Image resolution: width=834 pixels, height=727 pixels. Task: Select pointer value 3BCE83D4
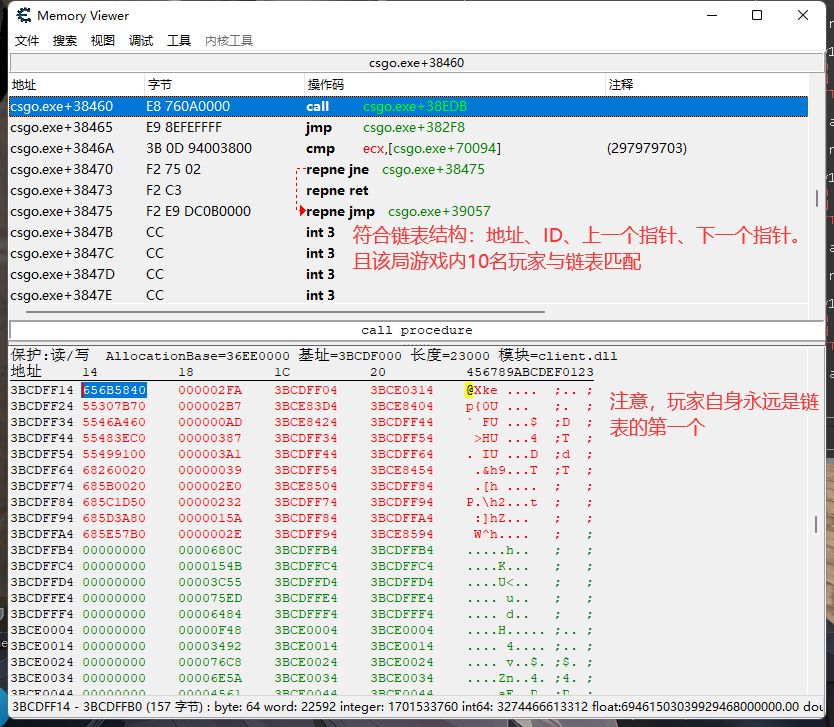click(x=306, y=406)
